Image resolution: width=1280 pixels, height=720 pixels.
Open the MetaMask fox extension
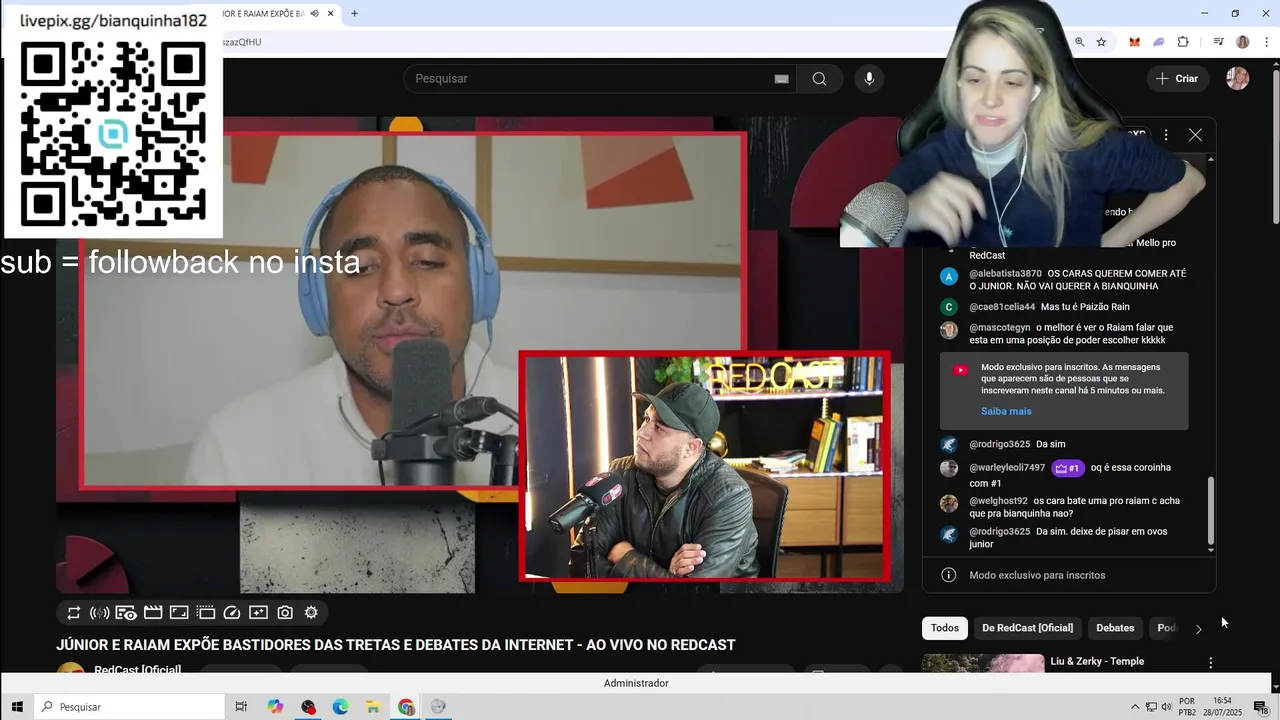pos(1134,42)
